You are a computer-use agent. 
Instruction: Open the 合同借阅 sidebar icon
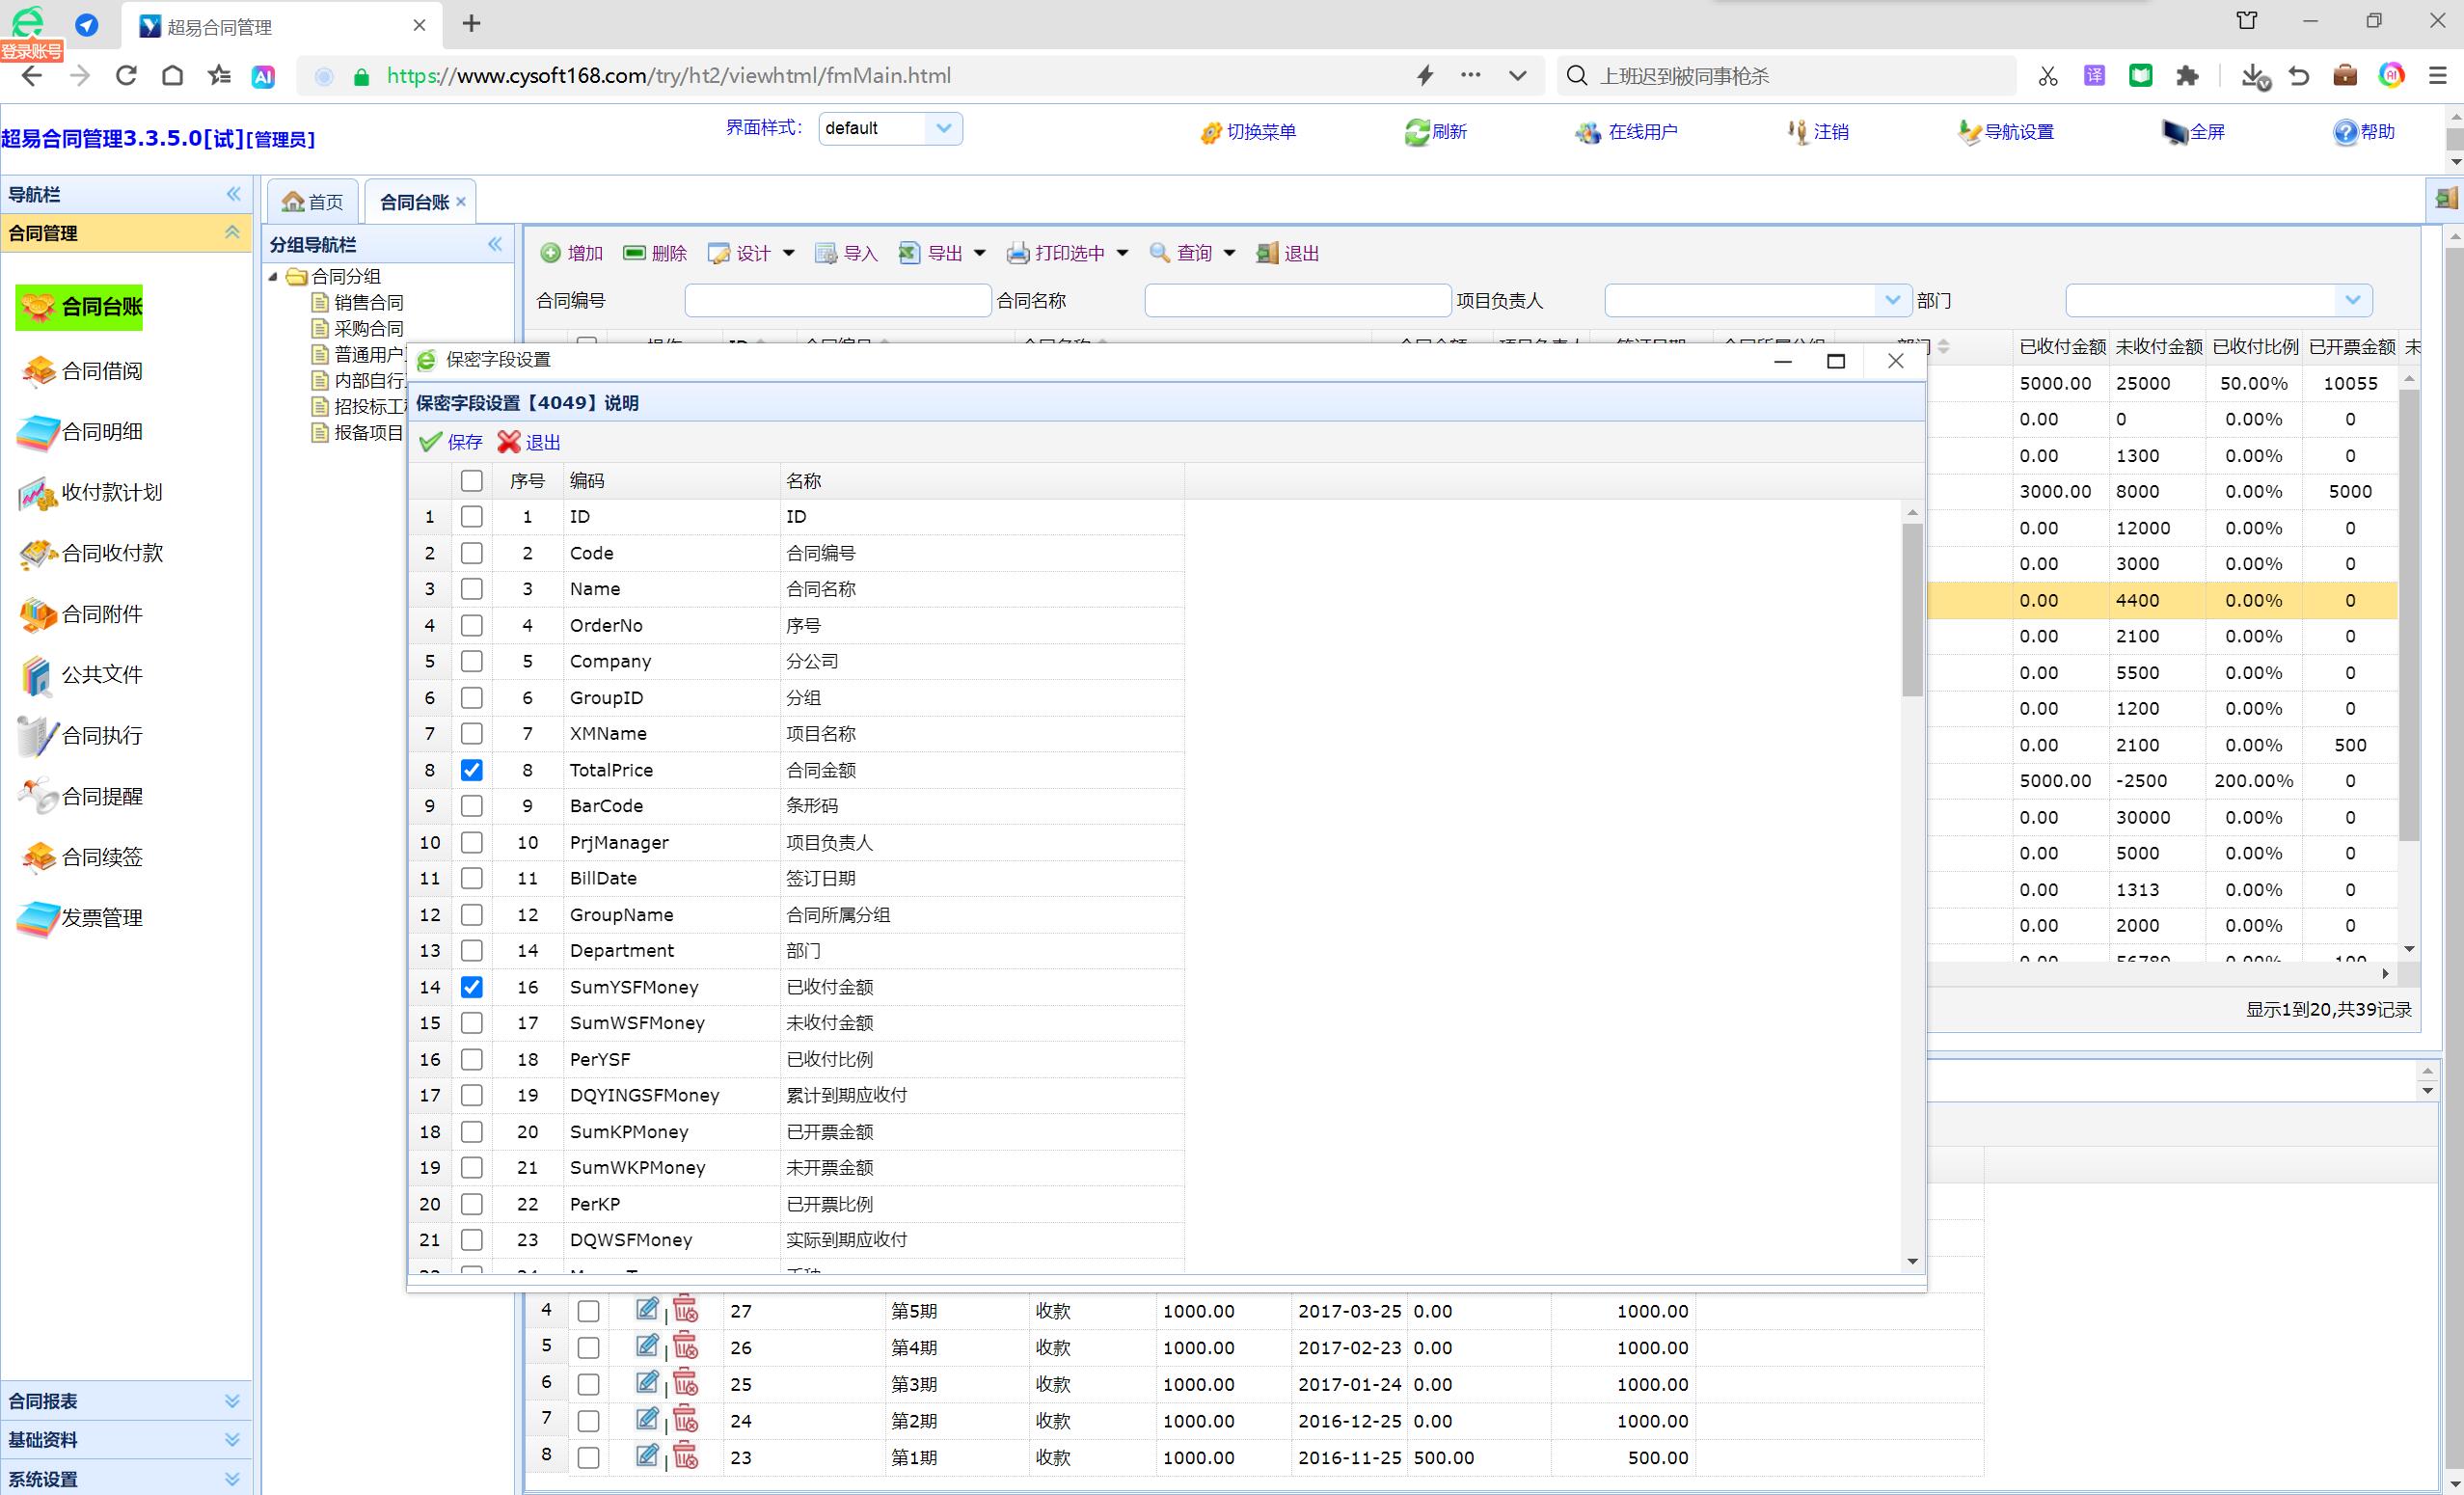click(39, 371)
